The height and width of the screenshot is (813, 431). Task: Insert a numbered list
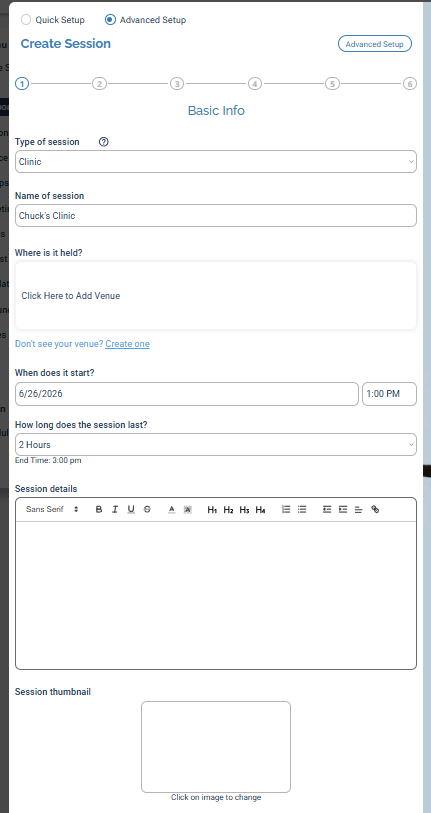[x=286, y=510]
